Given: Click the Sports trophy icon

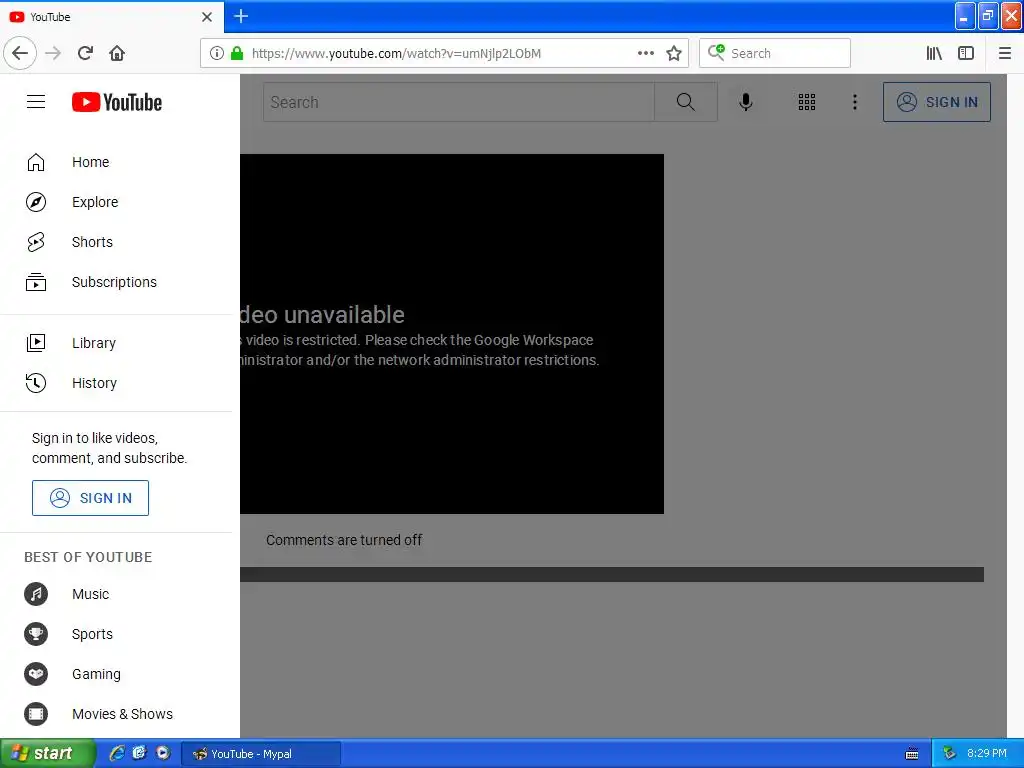Looking at the screenshot, I should (x=36, y=633).
